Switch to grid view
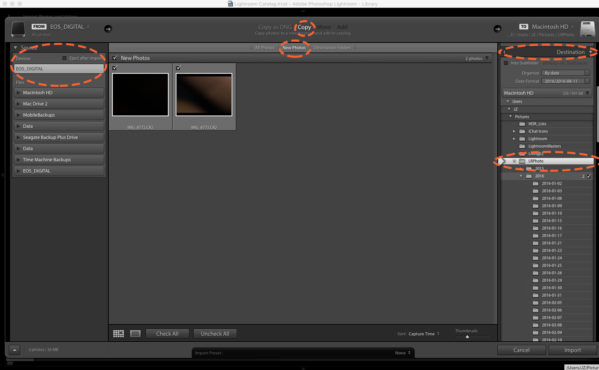 pyautogui.click(x=118, y=334)
